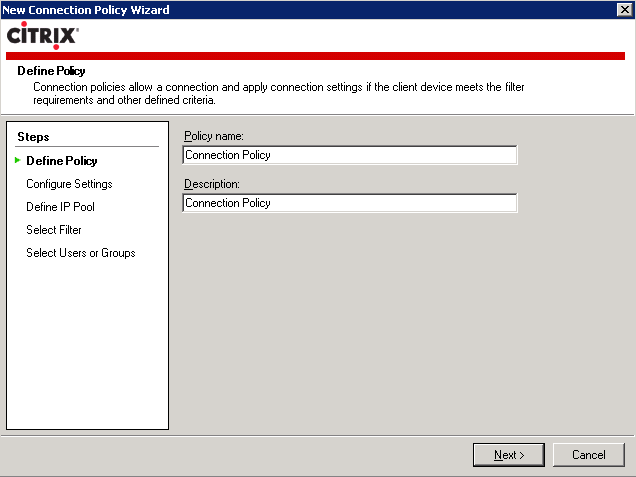Focus the Policy name text field
This screenshot has width=636, height=477.
click(x=350, y=155)
